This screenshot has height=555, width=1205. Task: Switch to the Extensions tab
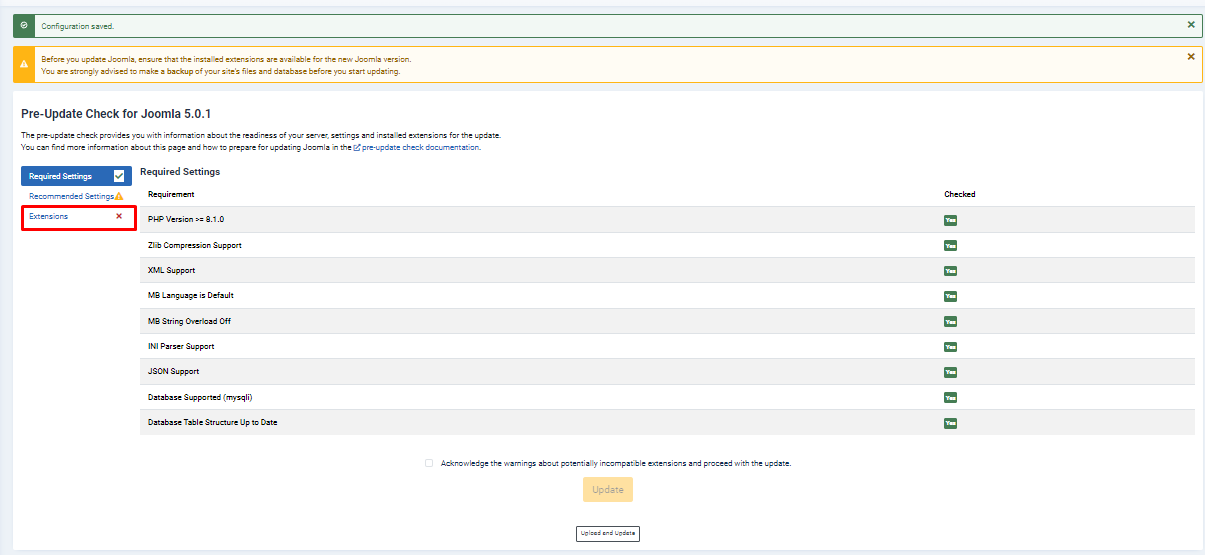(49, 216)
